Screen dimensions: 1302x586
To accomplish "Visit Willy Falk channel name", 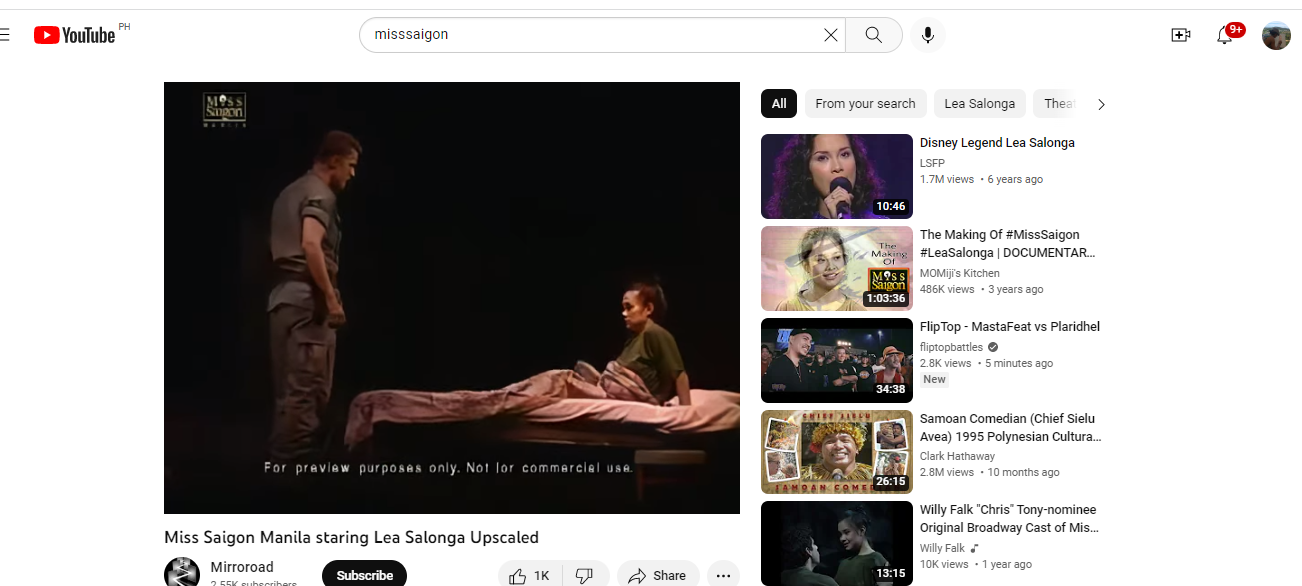I will coord(942,548).
